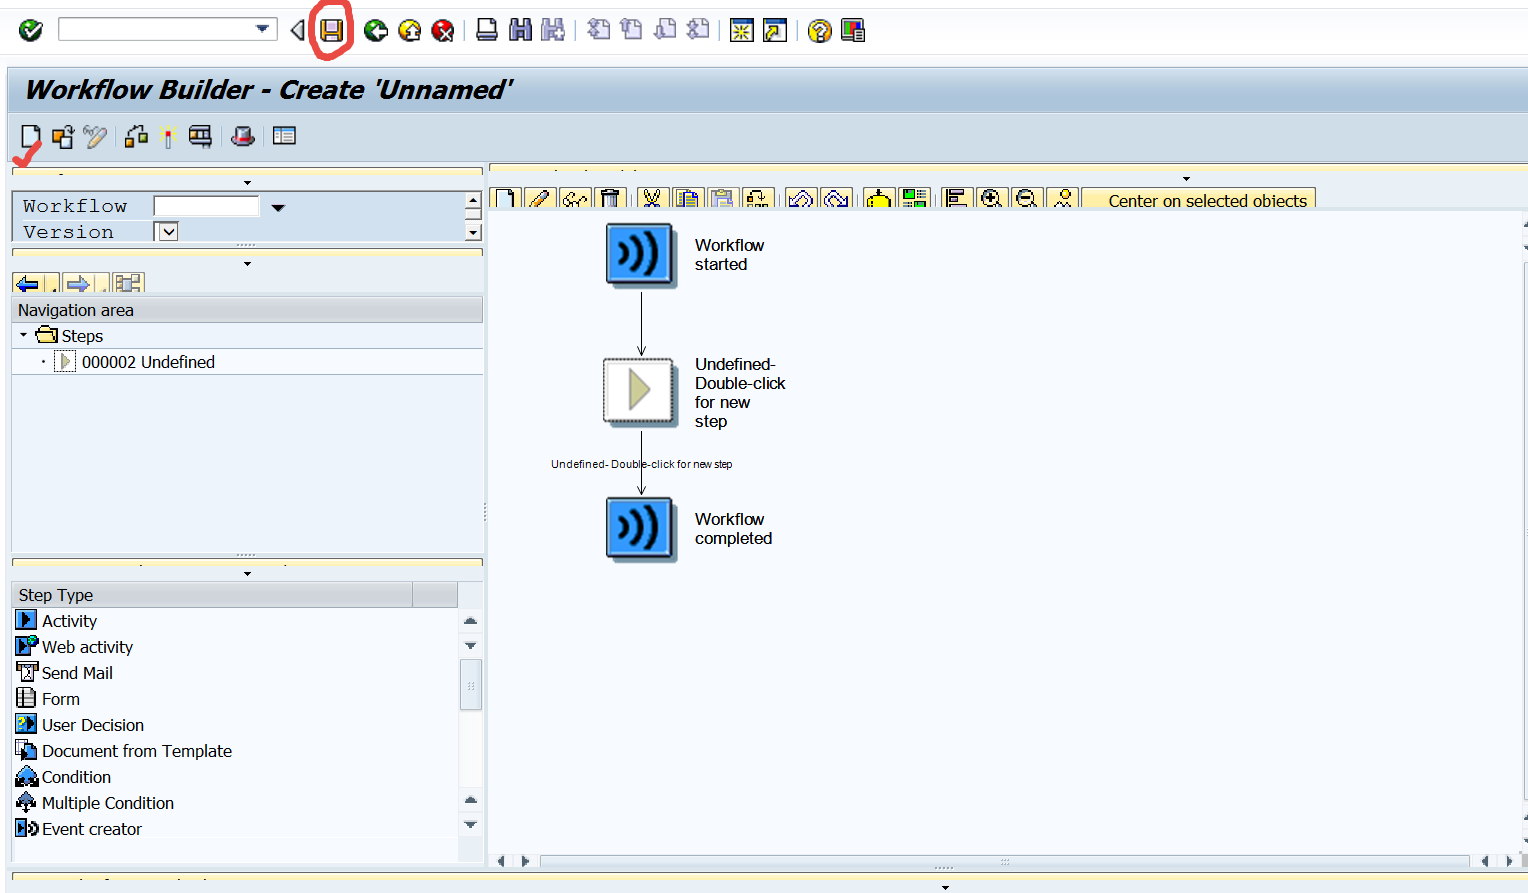Click the red Cancel icon
This screenshot has height=893, width=1528.
(x=443, y=31)
